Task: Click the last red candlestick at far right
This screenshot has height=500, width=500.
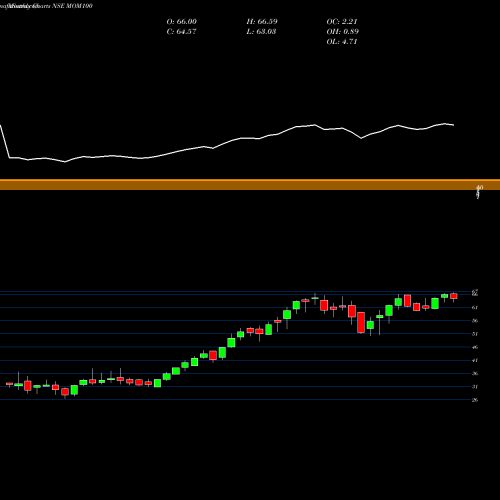Action: pos(454,296)
